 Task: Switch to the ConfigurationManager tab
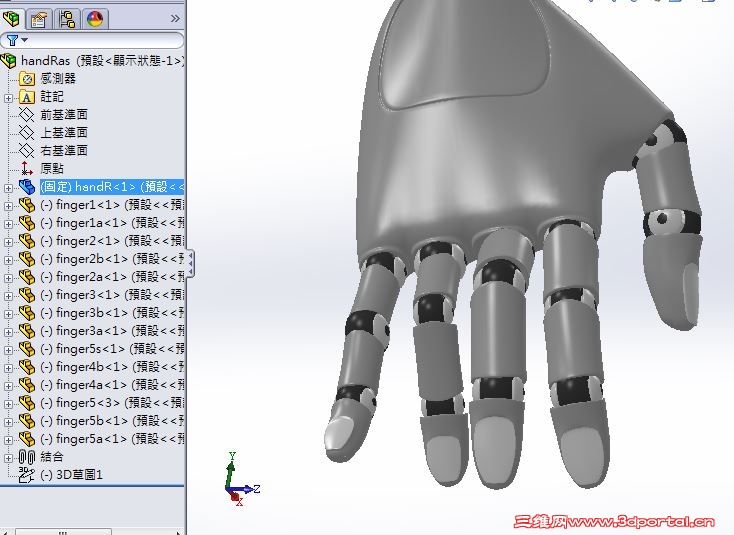point(67,19)
